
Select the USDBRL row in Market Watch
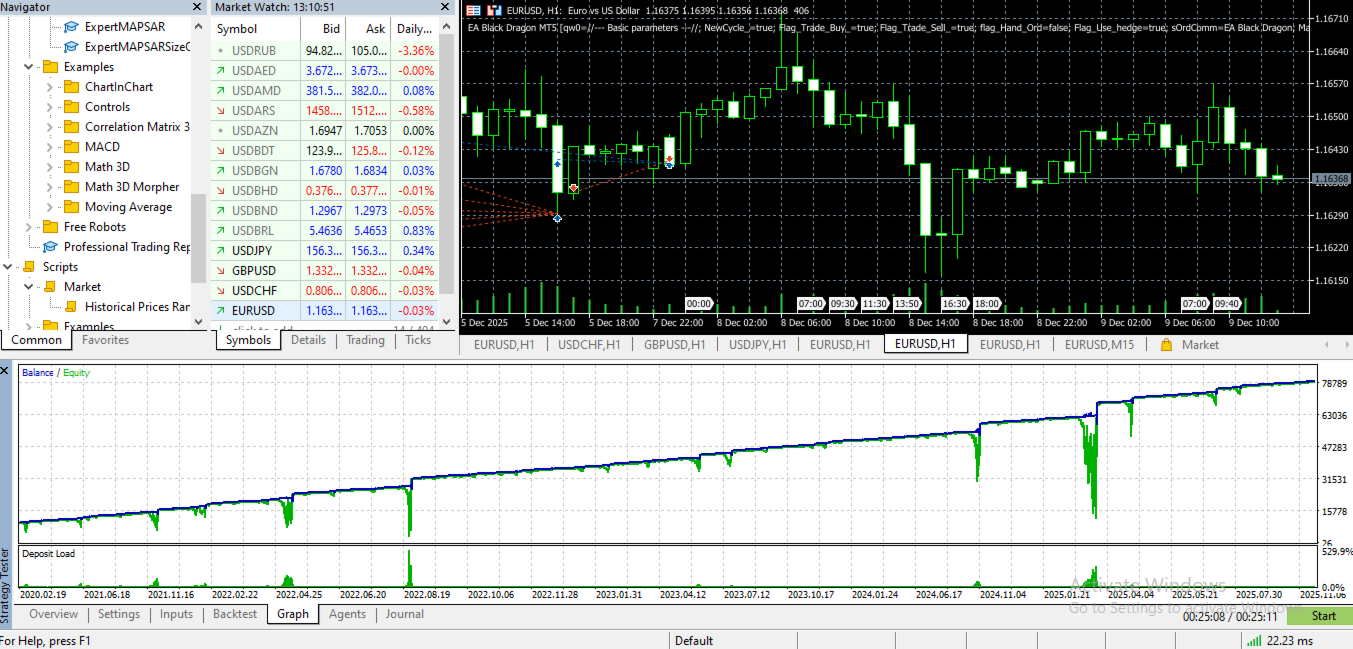325,231
